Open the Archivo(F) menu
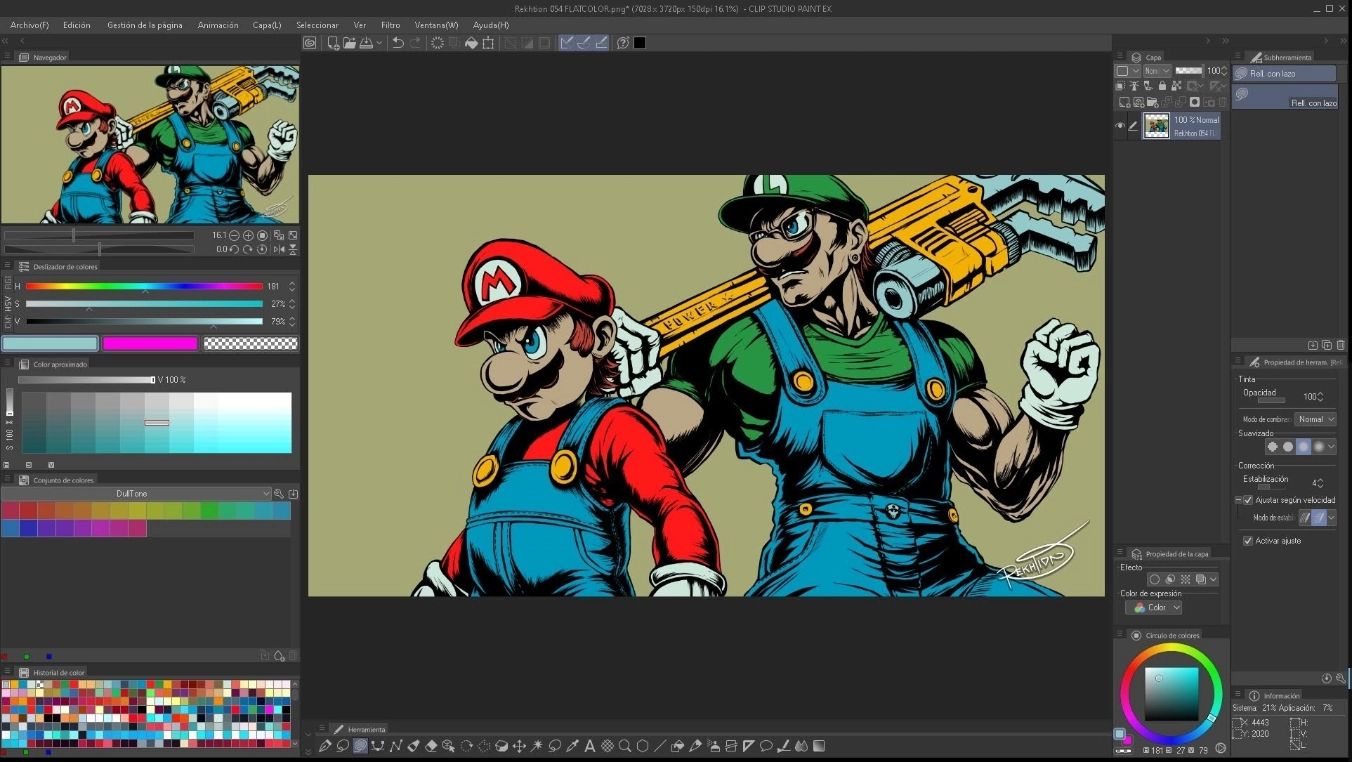Screen dimensions: 1352x762 click(x=30, y=25)
